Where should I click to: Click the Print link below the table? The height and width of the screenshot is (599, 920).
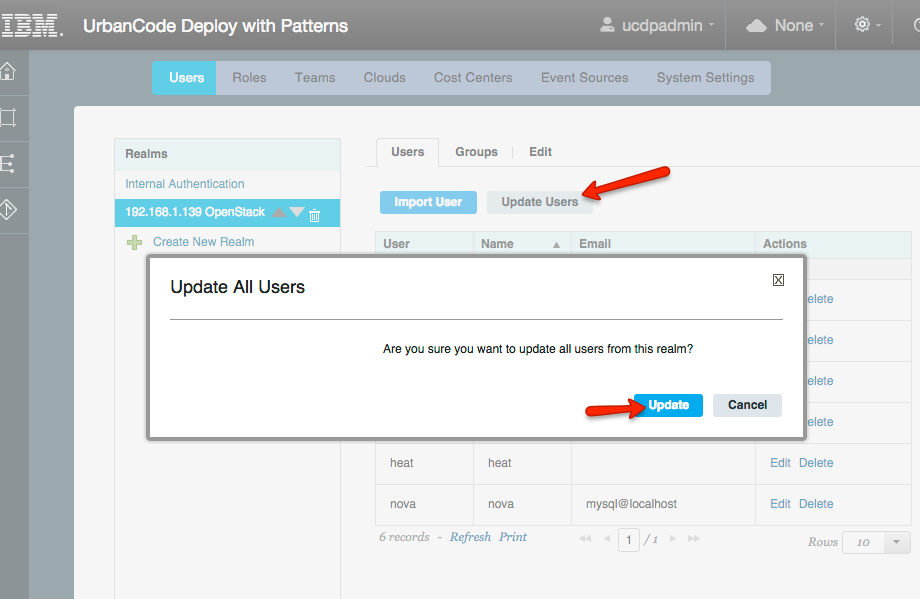point(513,537)
